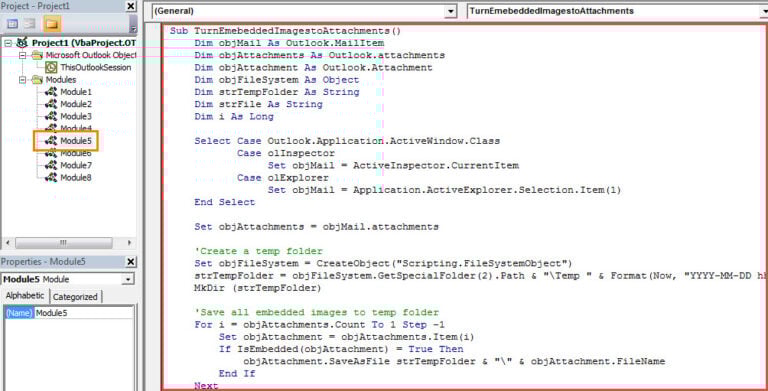Click the Project panel horizontal scrollbar

click(x=69, y=243)
